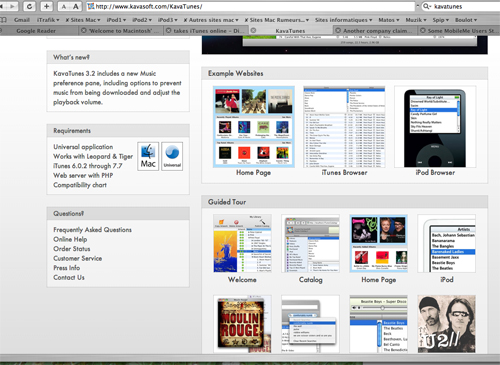This screenshot has height=365, width=500.
Task: Open the Welcome guided tour thumbnail
Action: 242,244
